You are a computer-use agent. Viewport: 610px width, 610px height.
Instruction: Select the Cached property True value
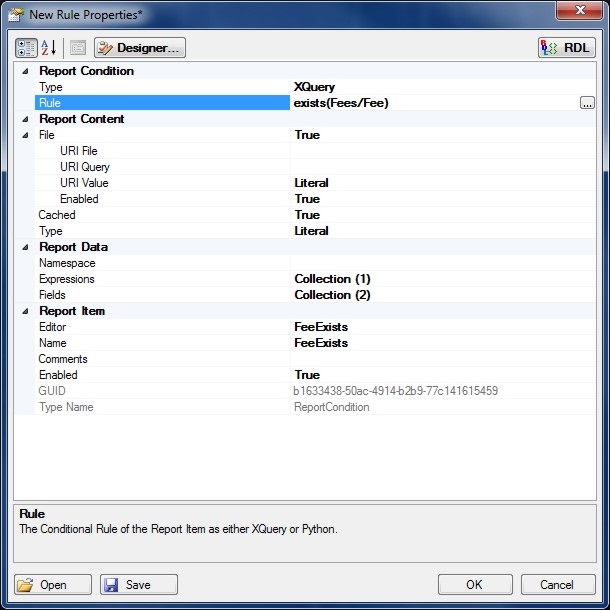tap(307, 215)
